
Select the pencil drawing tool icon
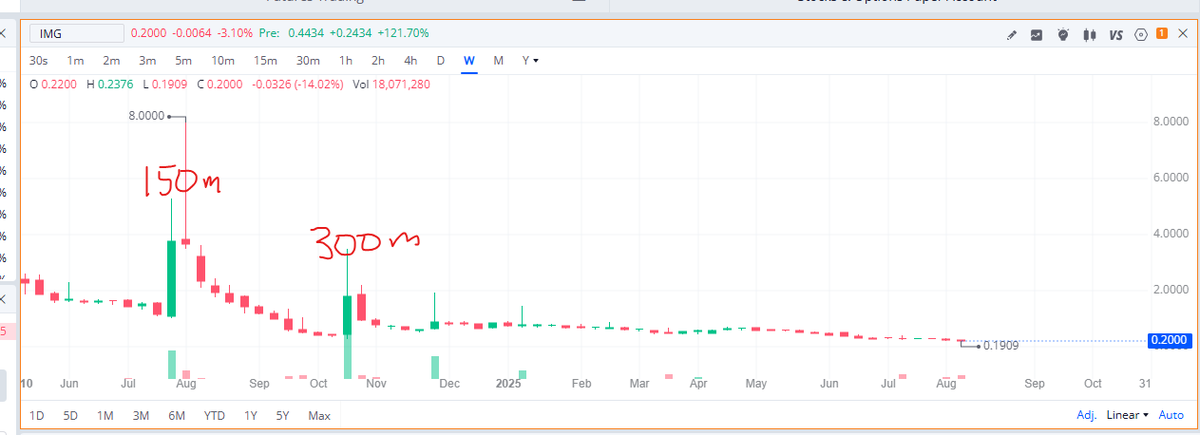1012,35
